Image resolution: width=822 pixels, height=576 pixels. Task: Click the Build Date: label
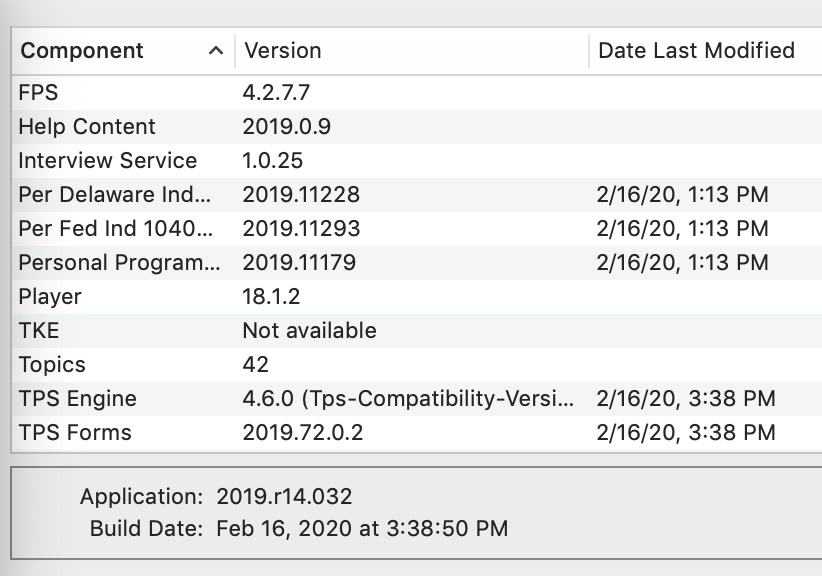(x=146, y=529)
